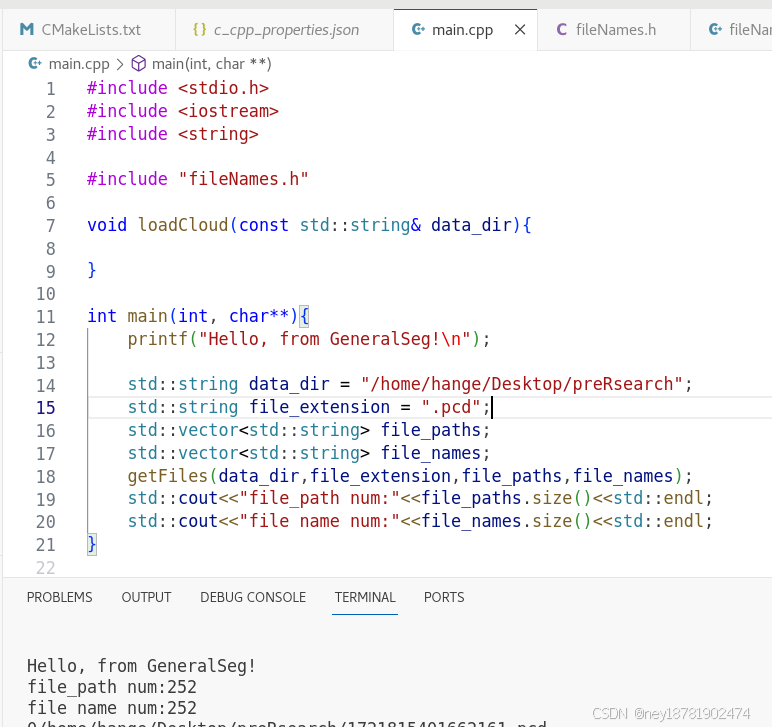Close the main.cpp tab
The image size is (772, 727).
(x=520, y=30)
